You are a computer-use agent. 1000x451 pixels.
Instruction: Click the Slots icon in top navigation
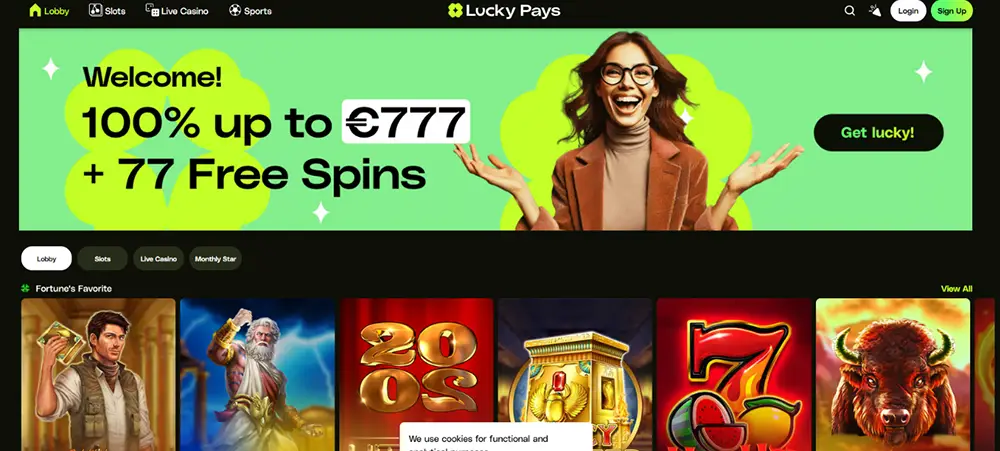click(96, 10)
